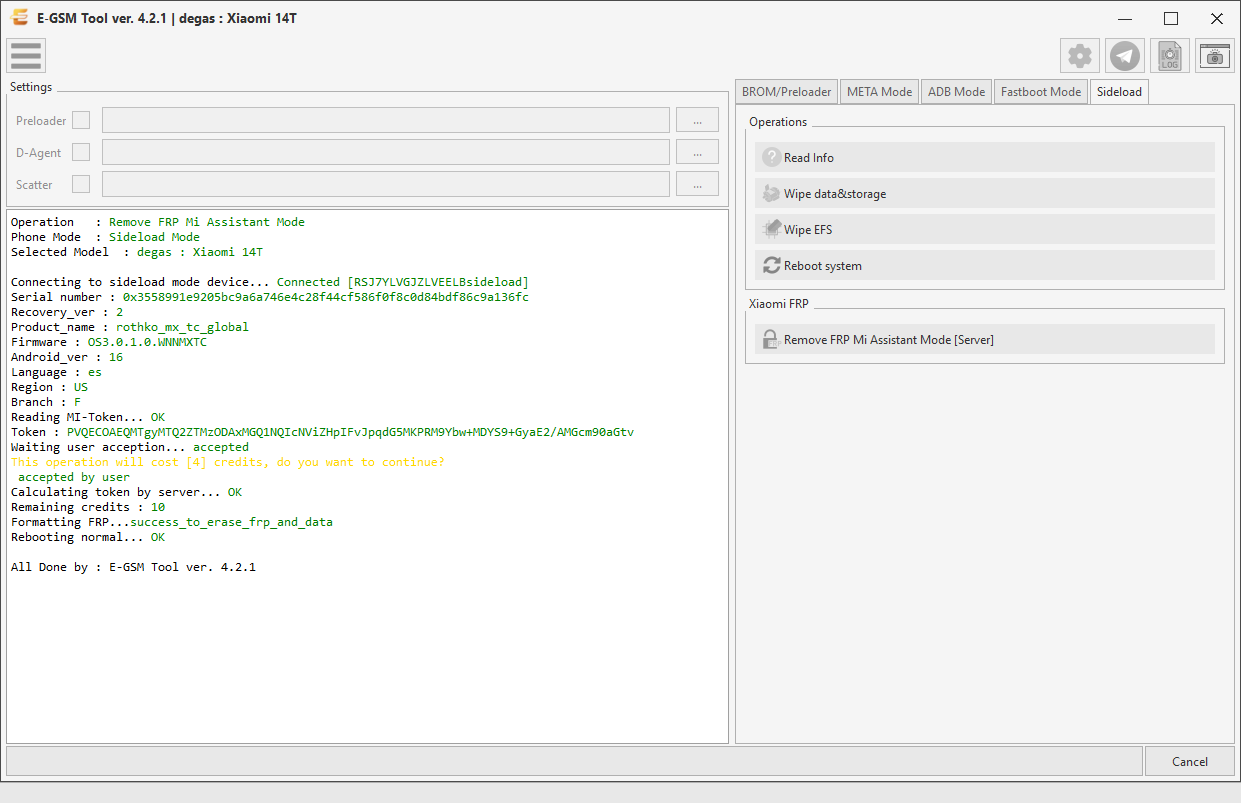Viewport: 1241px width, 803px height.
Task: Minimize the E-GSM Tool window
Action: [x=1126, y=18]
